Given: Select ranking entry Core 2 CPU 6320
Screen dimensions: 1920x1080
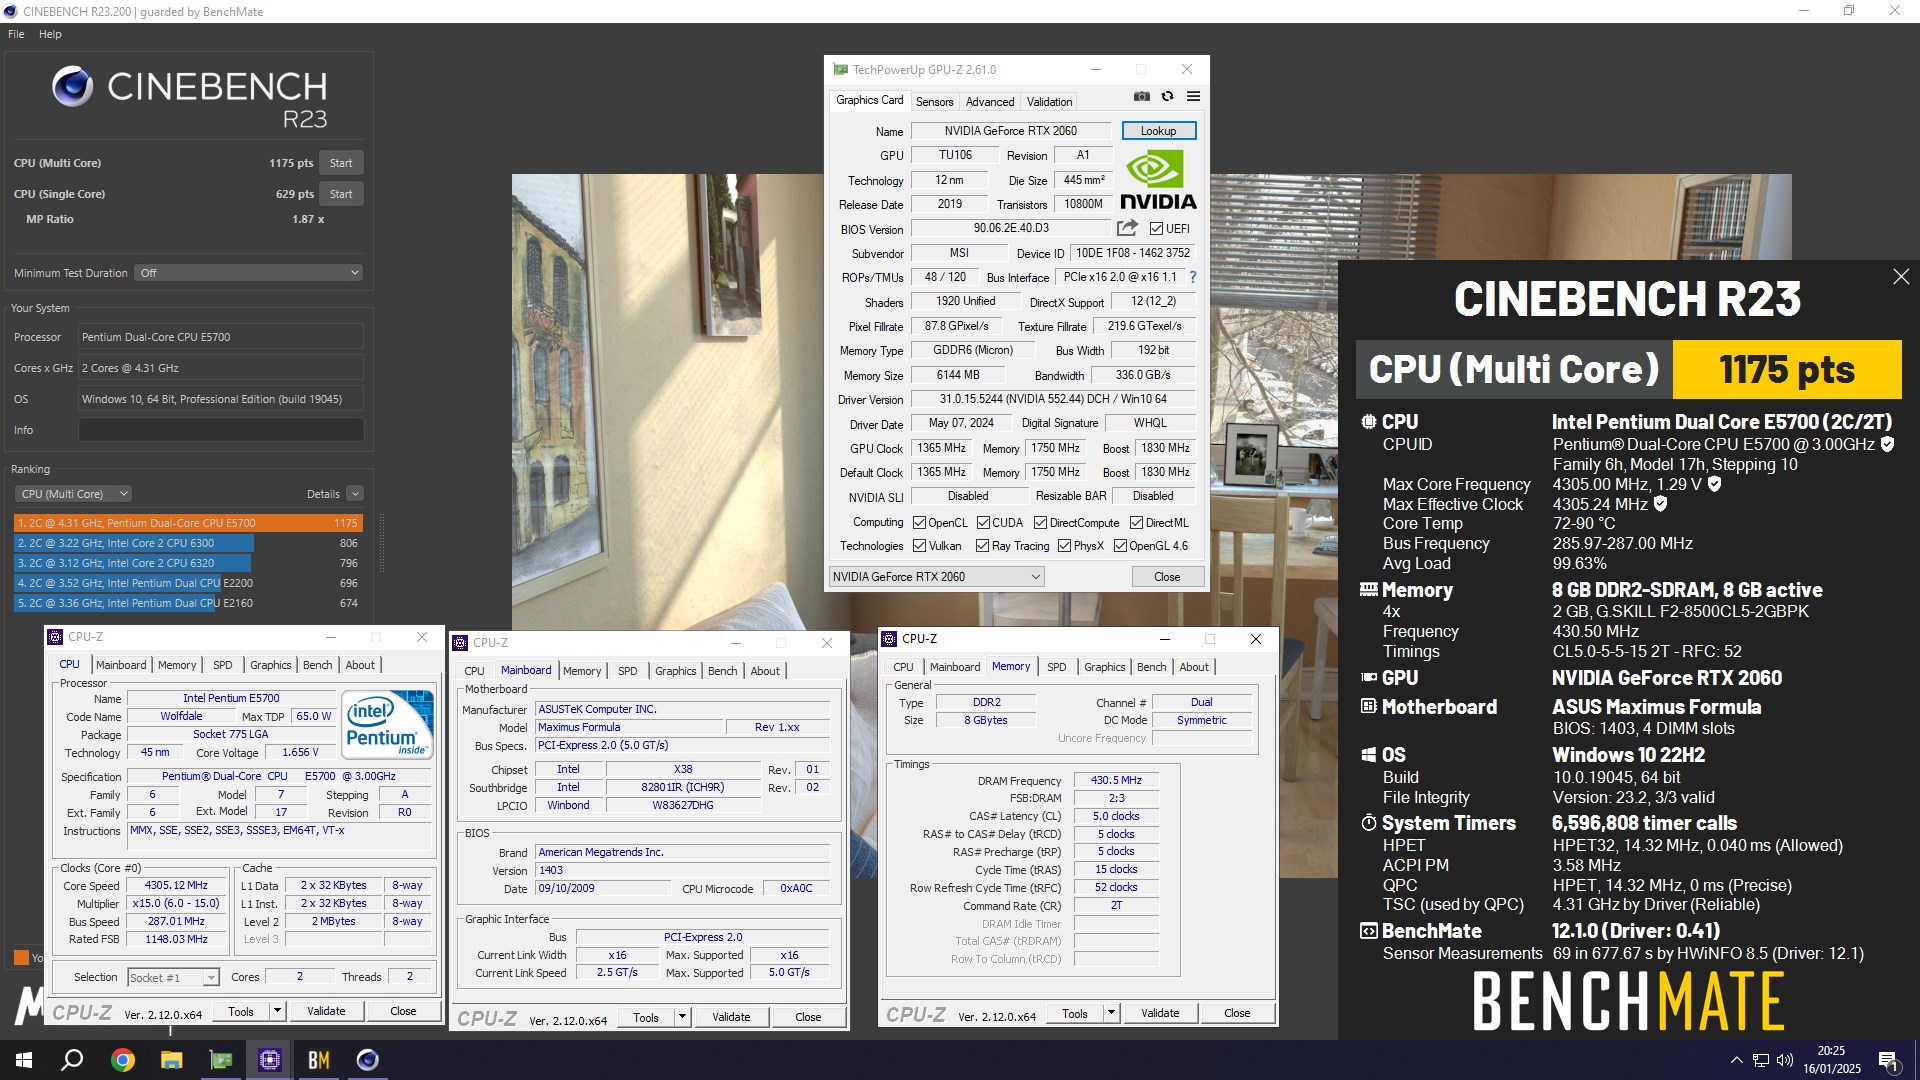Looking at the screenshot, I should 188,563.
